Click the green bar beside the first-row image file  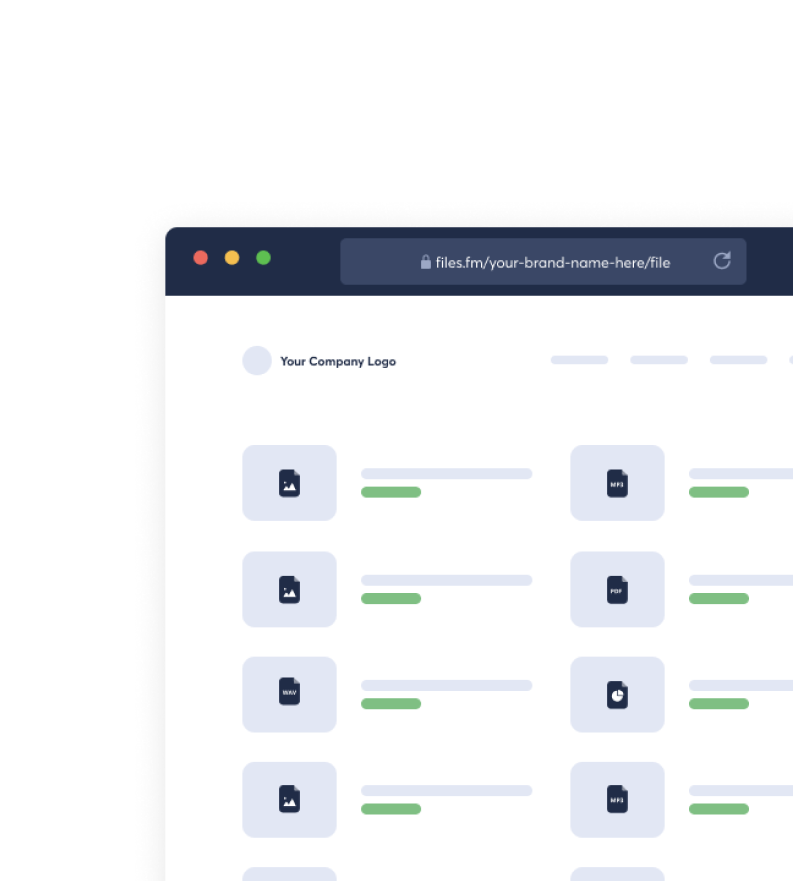click(391, 492)
